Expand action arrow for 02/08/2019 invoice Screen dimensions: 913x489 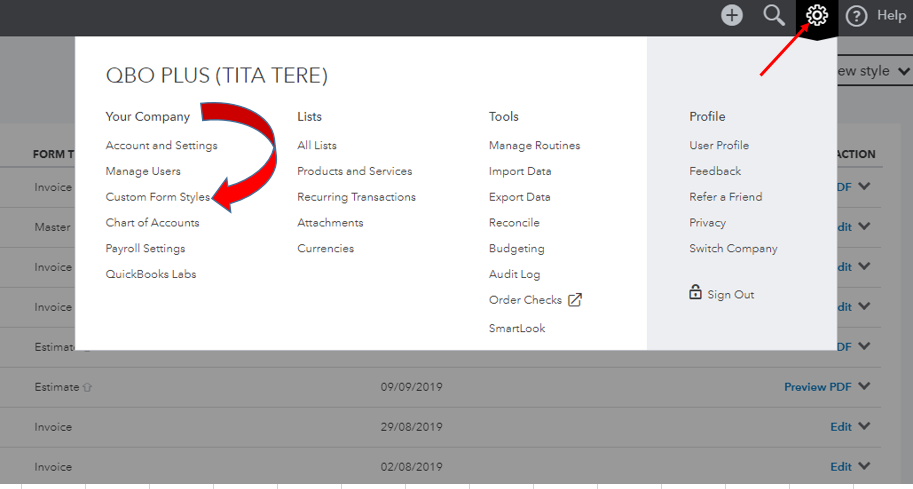click(865, 466)
